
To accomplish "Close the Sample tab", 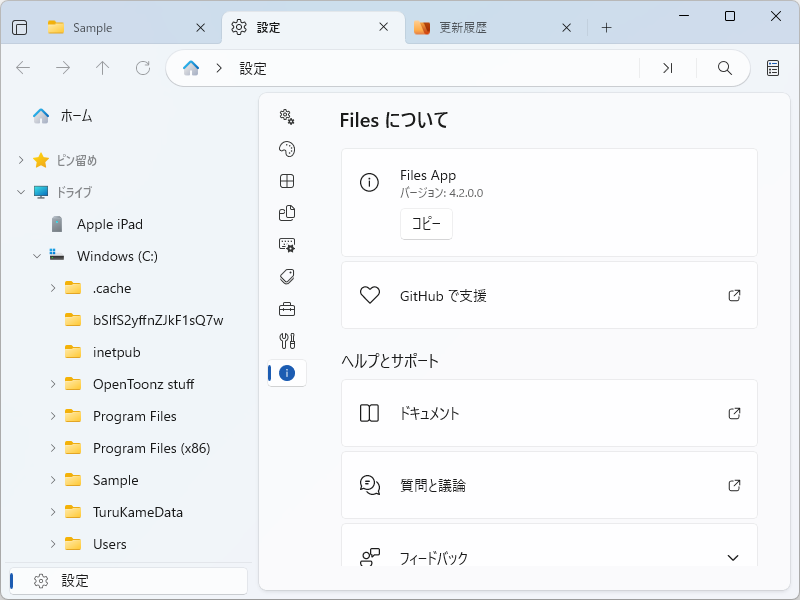I will [x=201, y=28].
